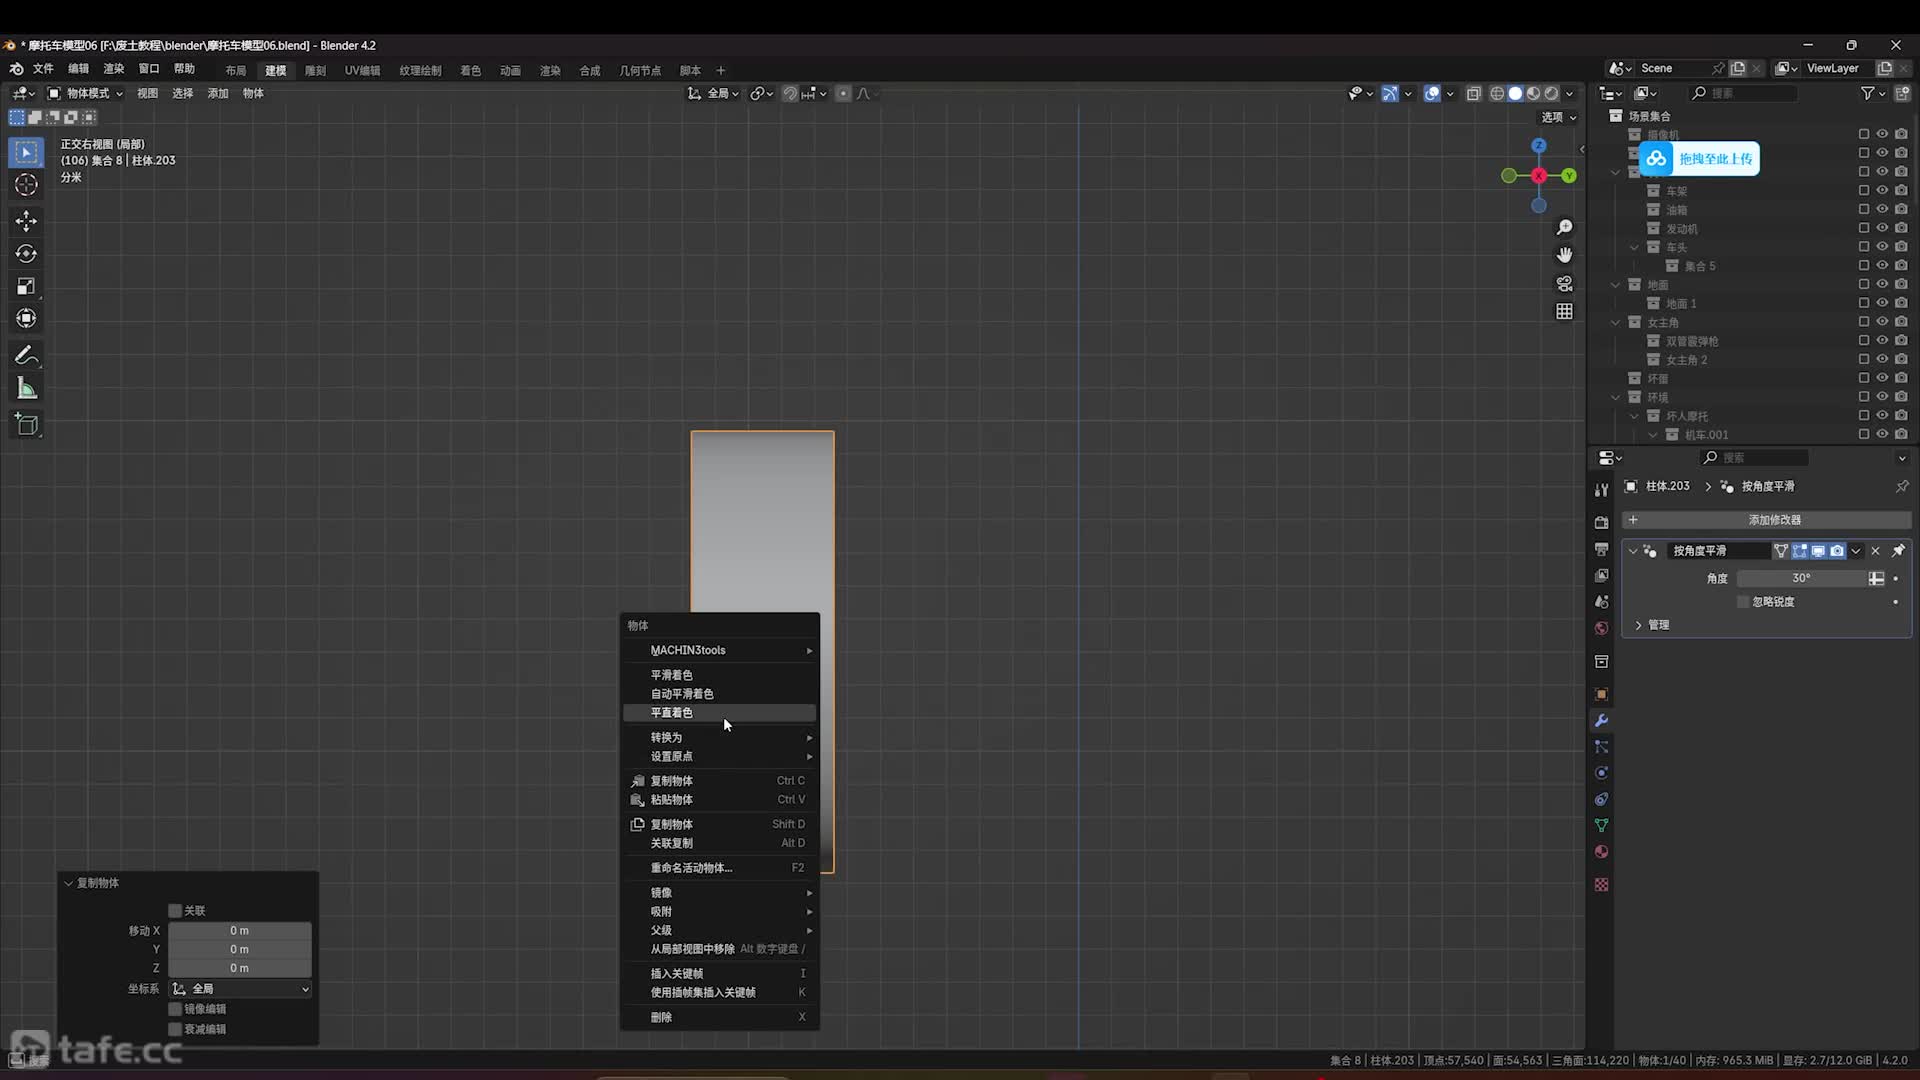Open the Material properties tab
The height and width of the screenshot is (1080, 1920).
coord(1601,852)
